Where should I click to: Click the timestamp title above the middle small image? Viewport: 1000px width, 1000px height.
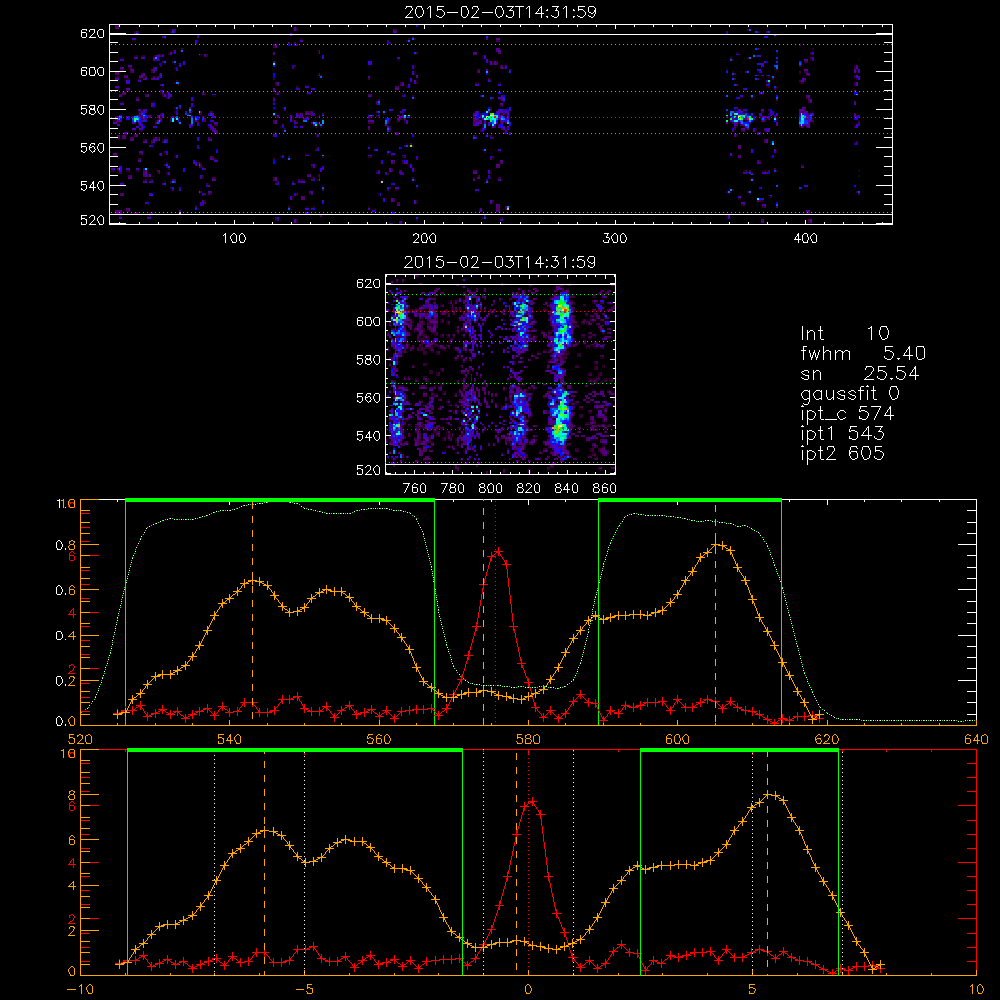[500, 262]
